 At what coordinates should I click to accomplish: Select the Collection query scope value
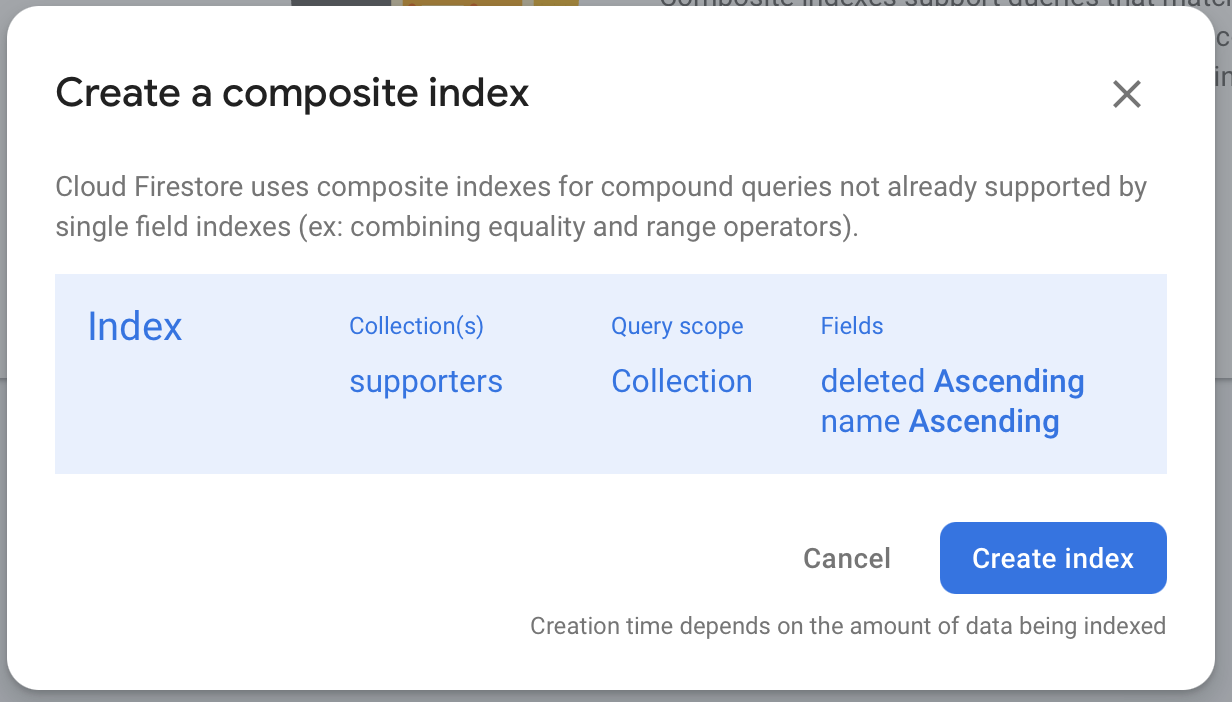682,381
